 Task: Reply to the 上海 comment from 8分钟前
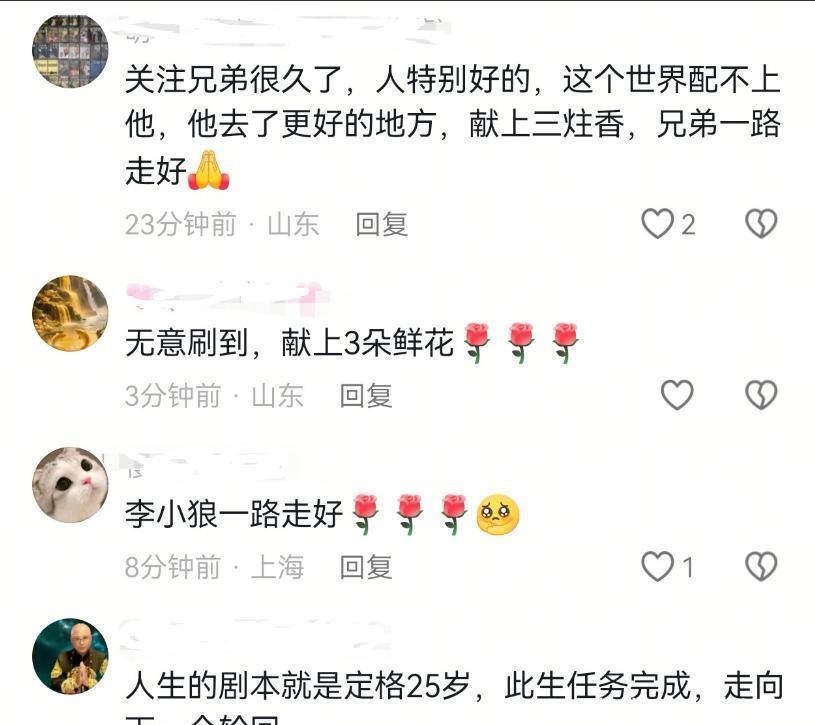pyautogui.click(x=366, y=566)
